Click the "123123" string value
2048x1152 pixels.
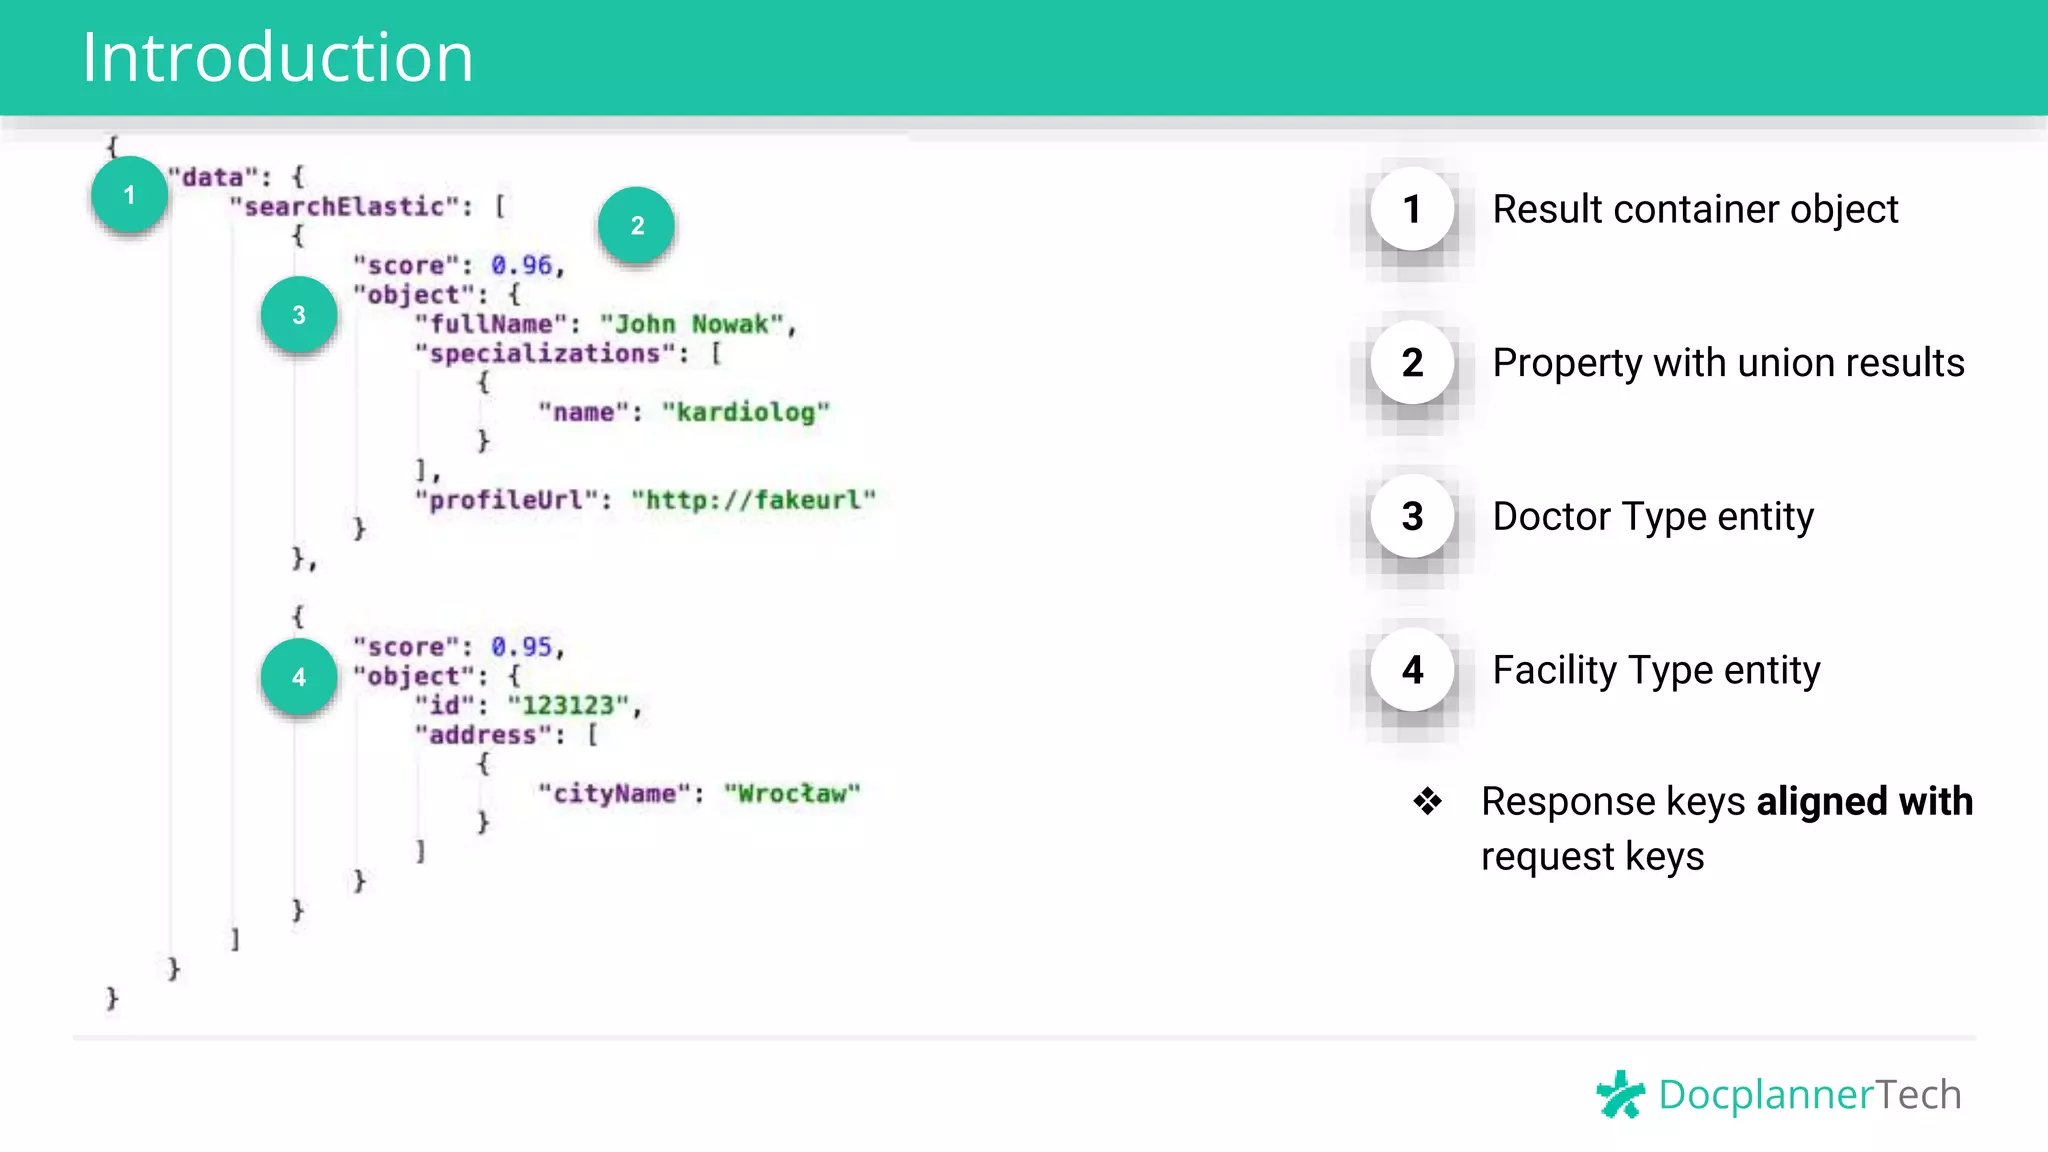(568, 706)
